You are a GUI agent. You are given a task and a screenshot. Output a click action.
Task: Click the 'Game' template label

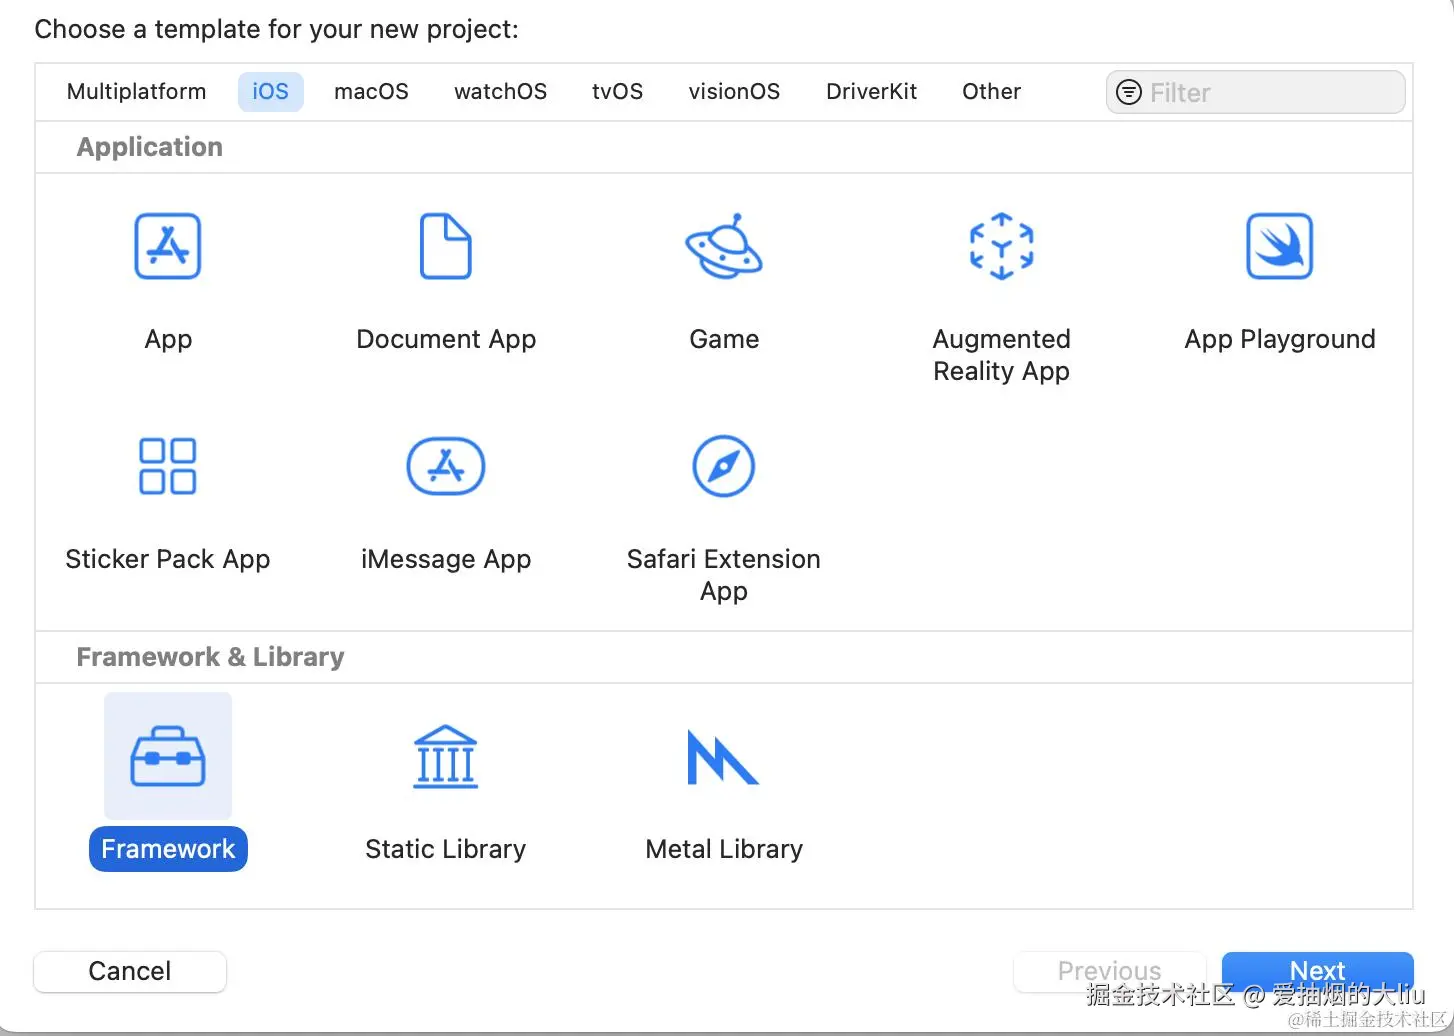point(724,339)
